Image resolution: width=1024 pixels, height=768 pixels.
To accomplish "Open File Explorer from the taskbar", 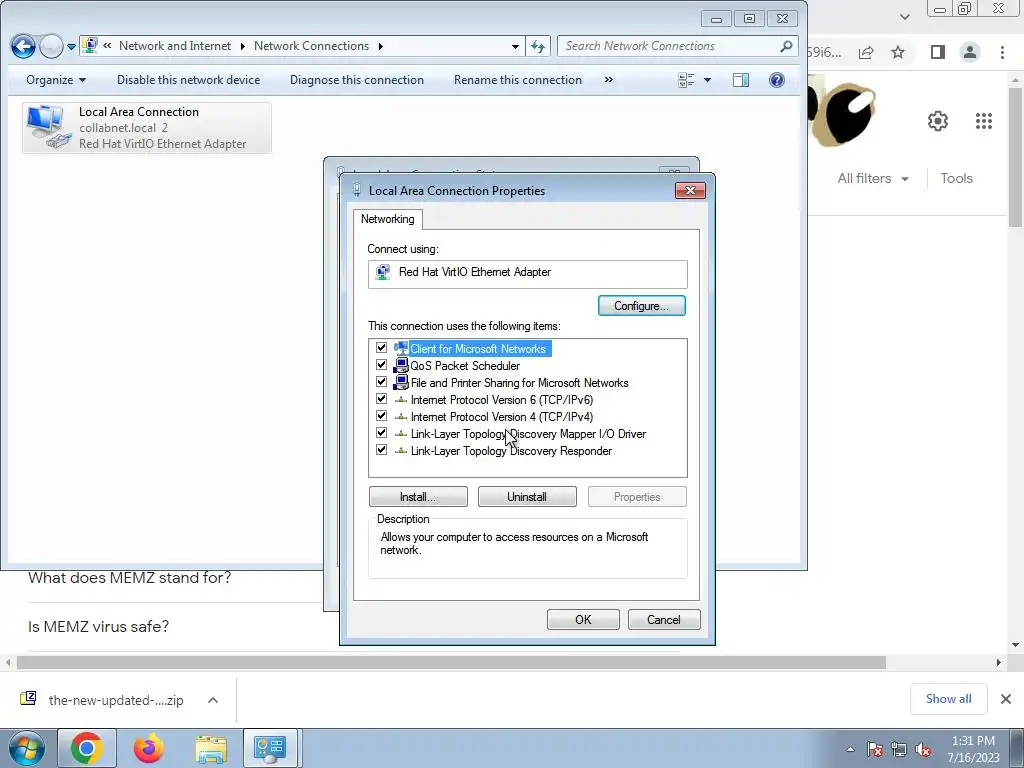I will (211, 748).
